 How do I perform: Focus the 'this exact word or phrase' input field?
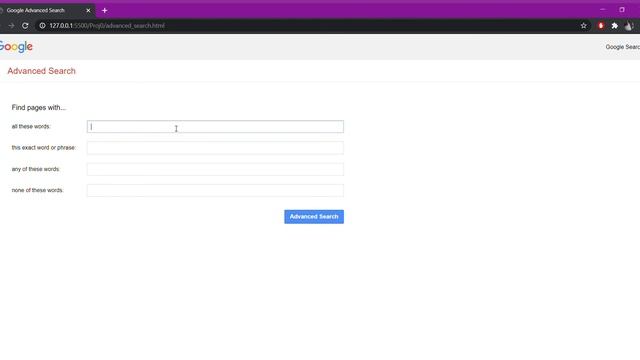(215, 148)
